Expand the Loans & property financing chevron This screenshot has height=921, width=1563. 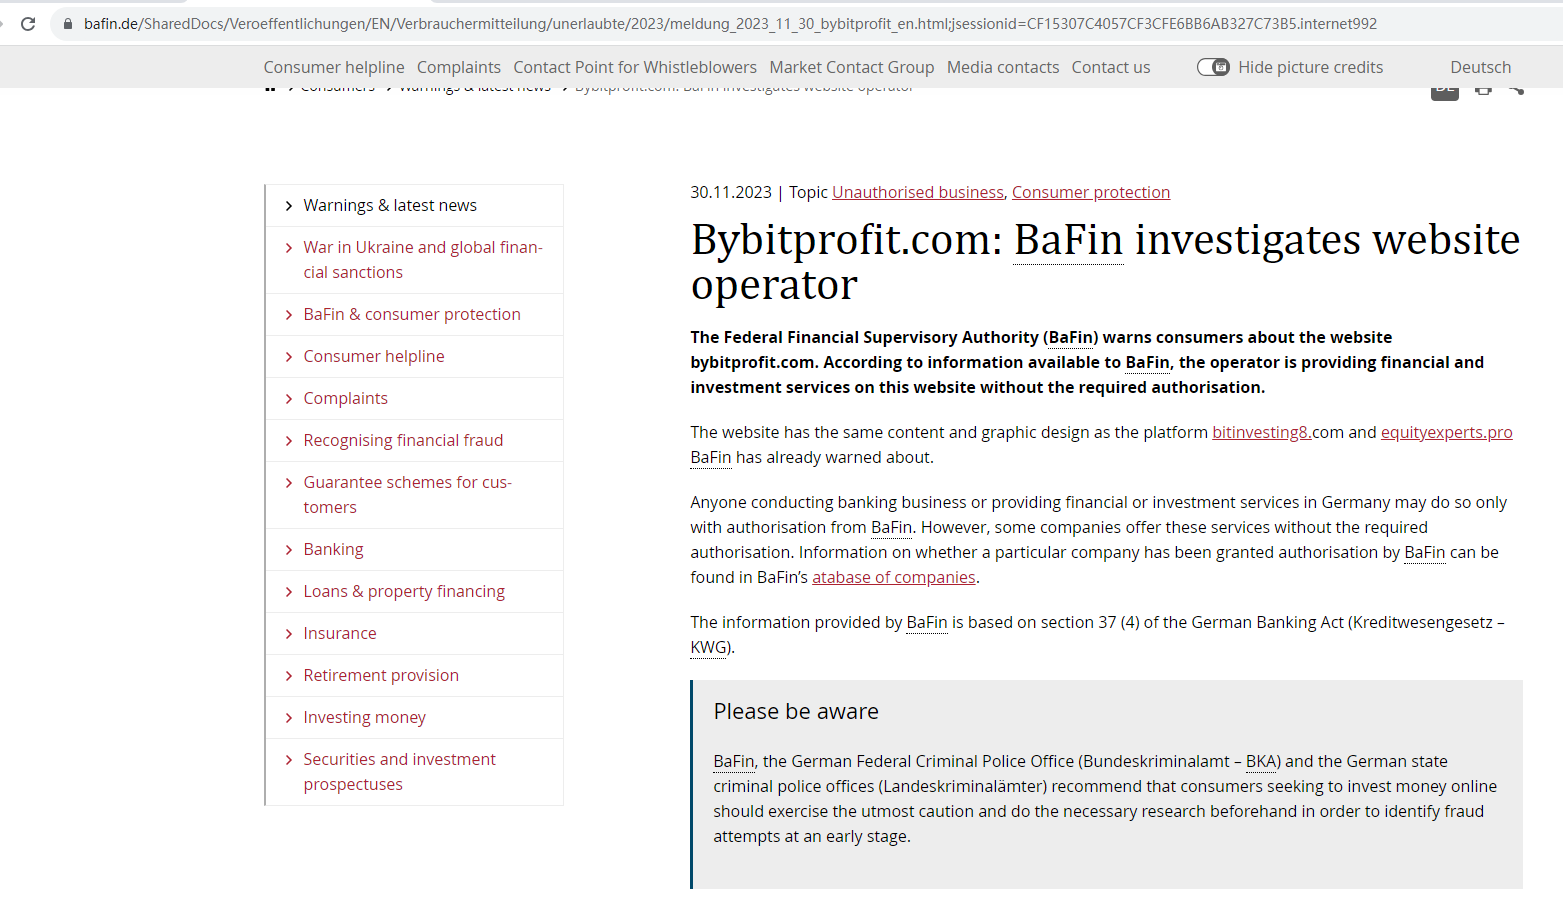coord(289,592)
